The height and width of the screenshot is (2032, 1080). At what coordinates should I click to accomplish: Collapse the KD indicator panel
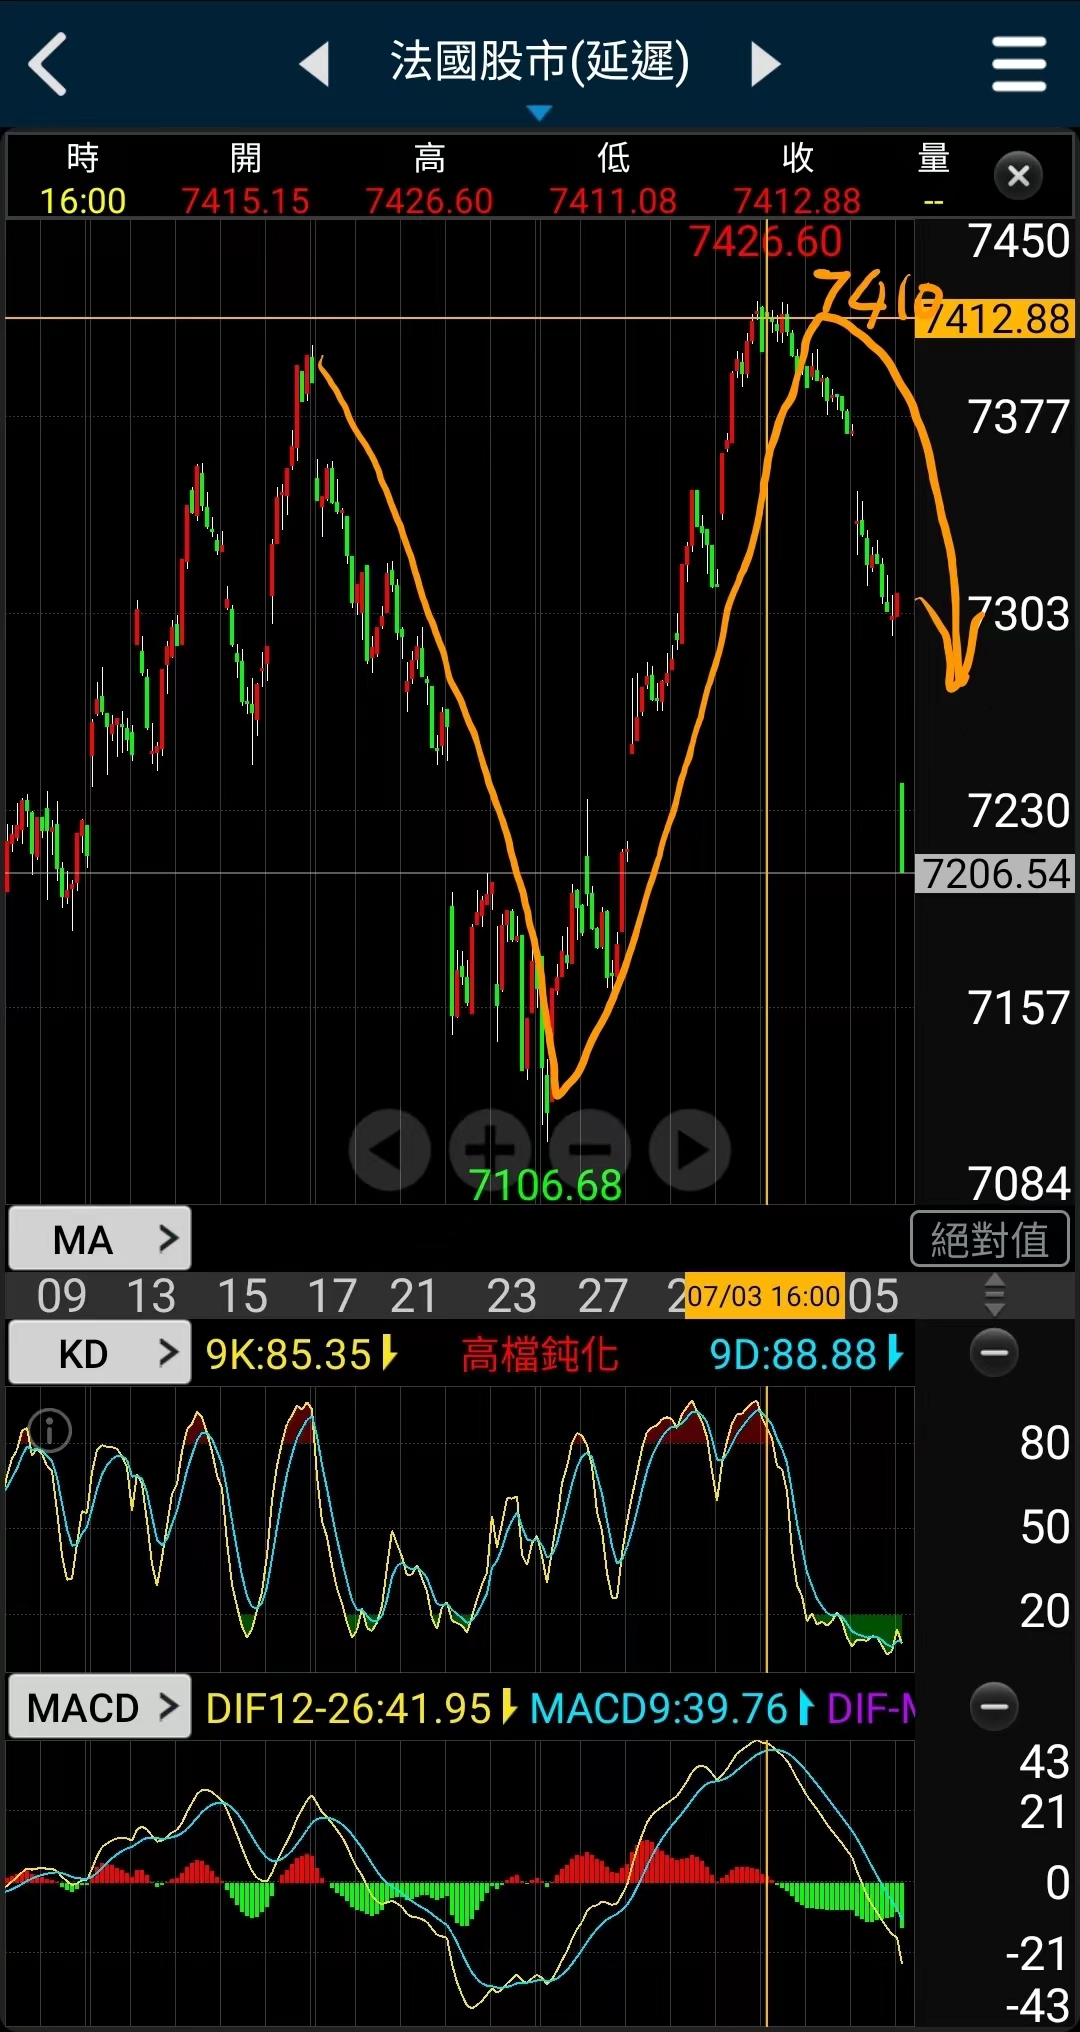tap(994, 1353)
